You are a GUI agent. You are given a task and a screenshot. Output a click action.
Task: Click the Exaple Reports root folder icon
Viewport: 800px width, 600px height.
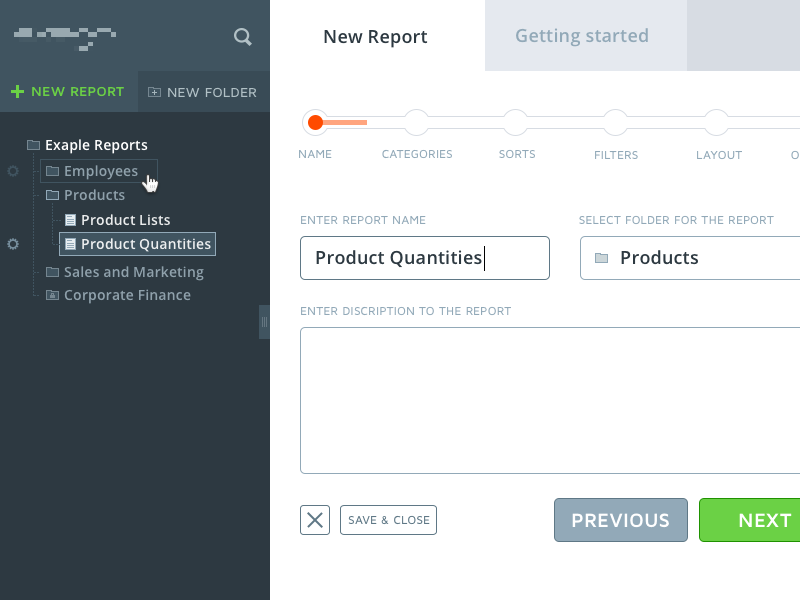(x=33, y=145)
